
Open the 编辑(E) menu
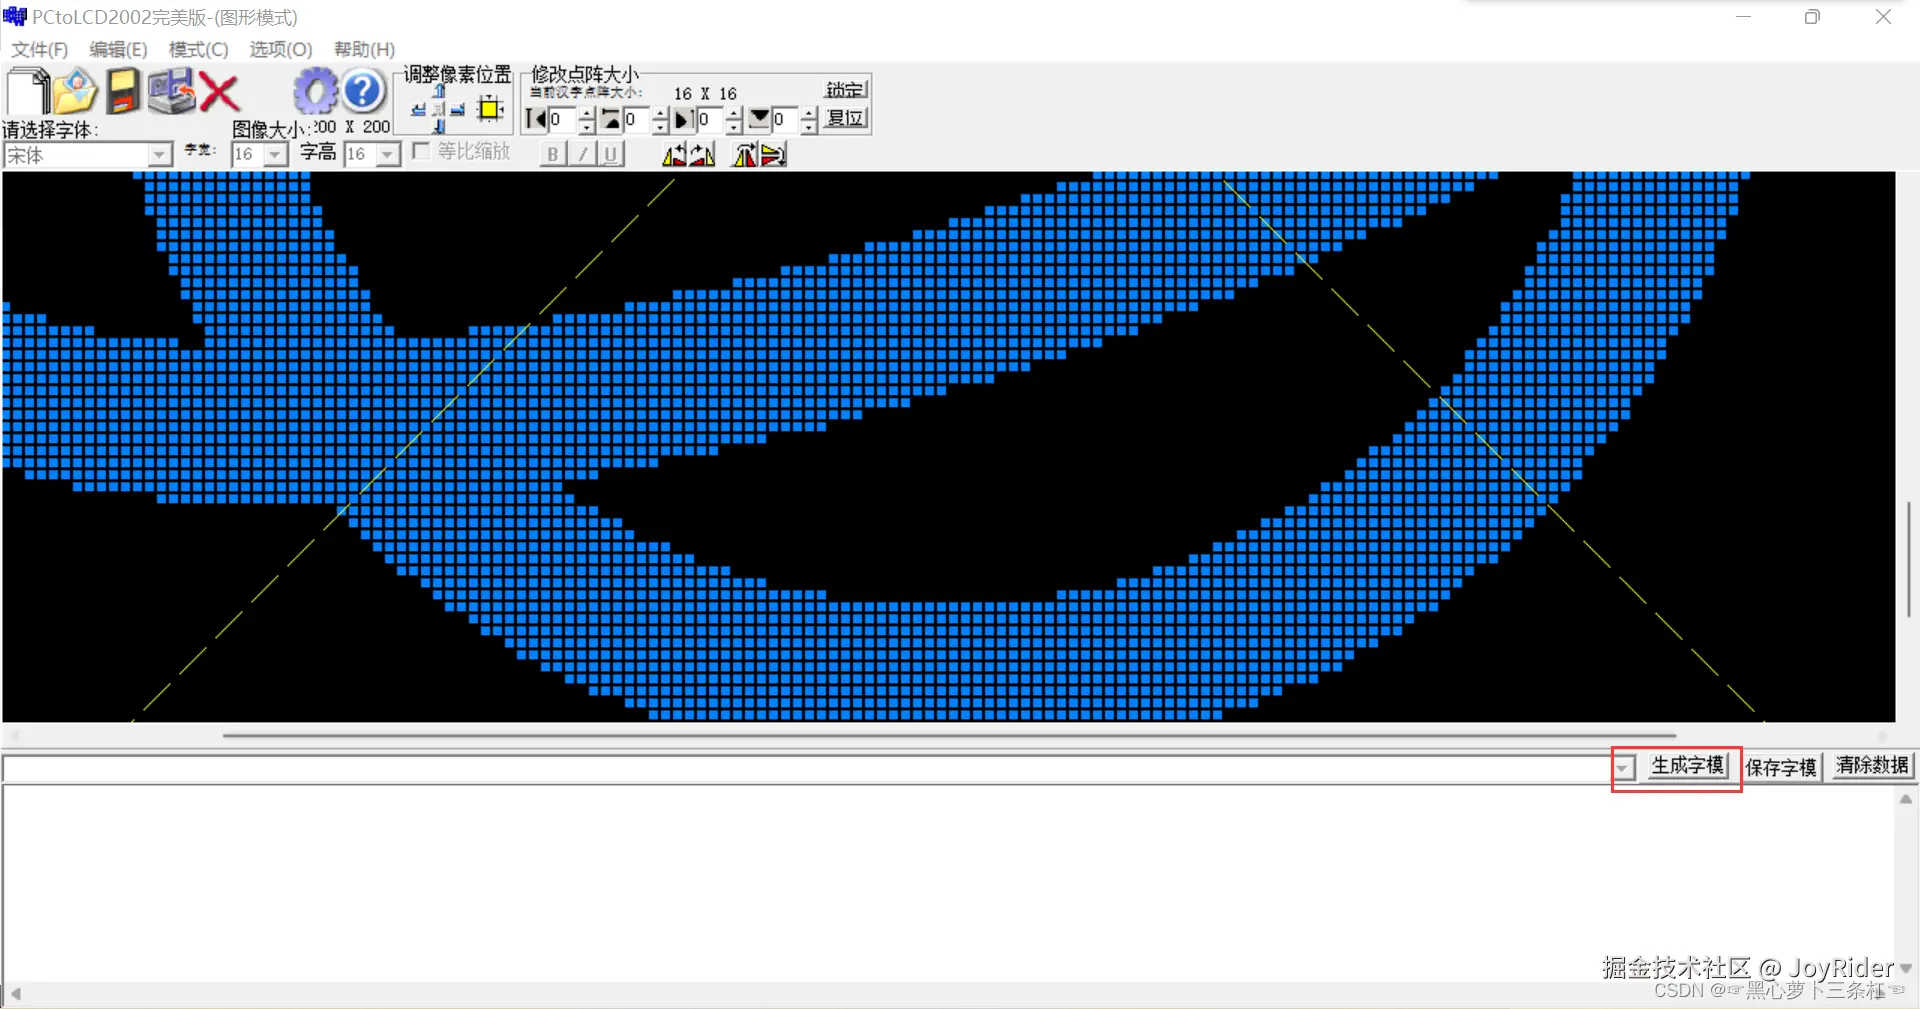118,49
